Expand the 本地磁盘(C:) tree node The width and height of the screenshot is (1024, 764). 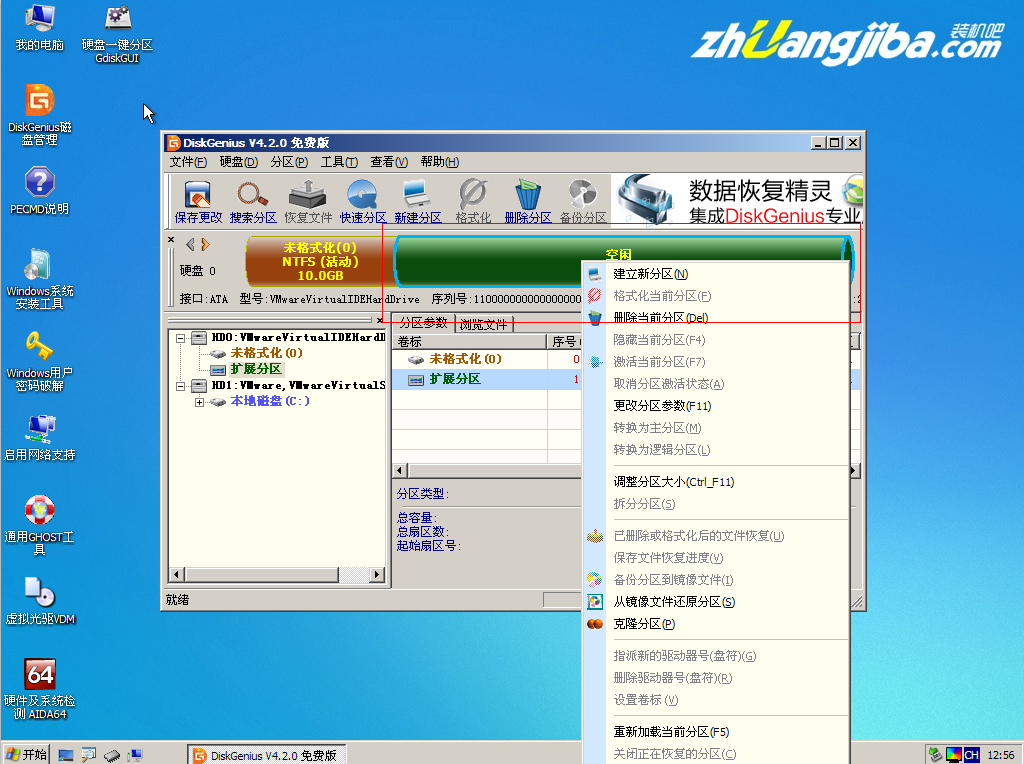198,402
